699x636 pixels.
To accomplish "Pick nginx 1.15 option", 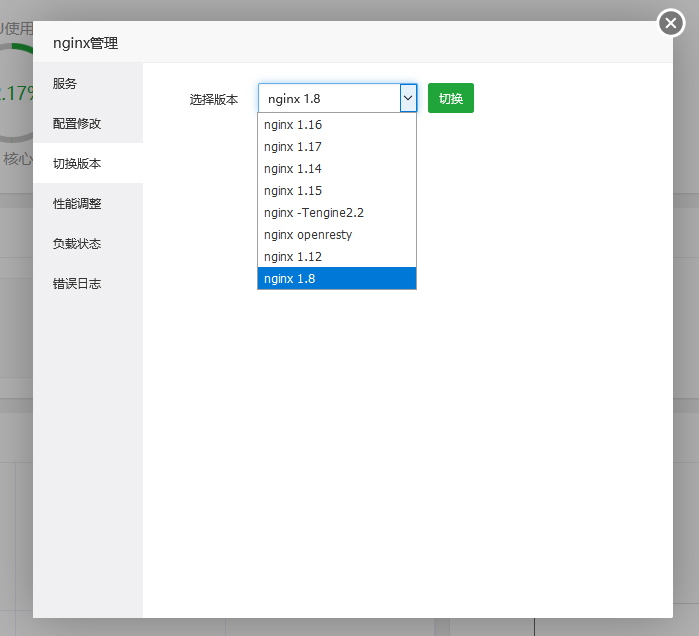I will point(337,191).
